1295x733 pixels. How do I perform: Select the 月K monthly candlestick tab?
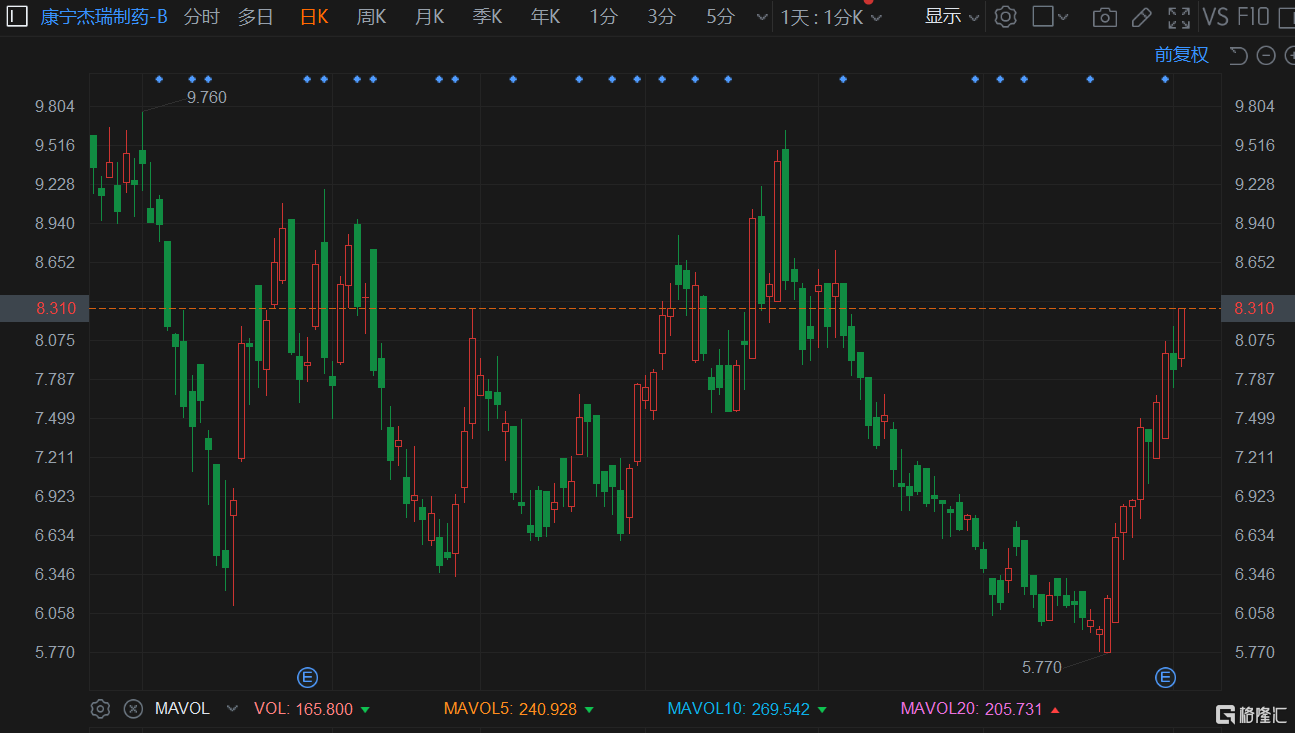429,17
